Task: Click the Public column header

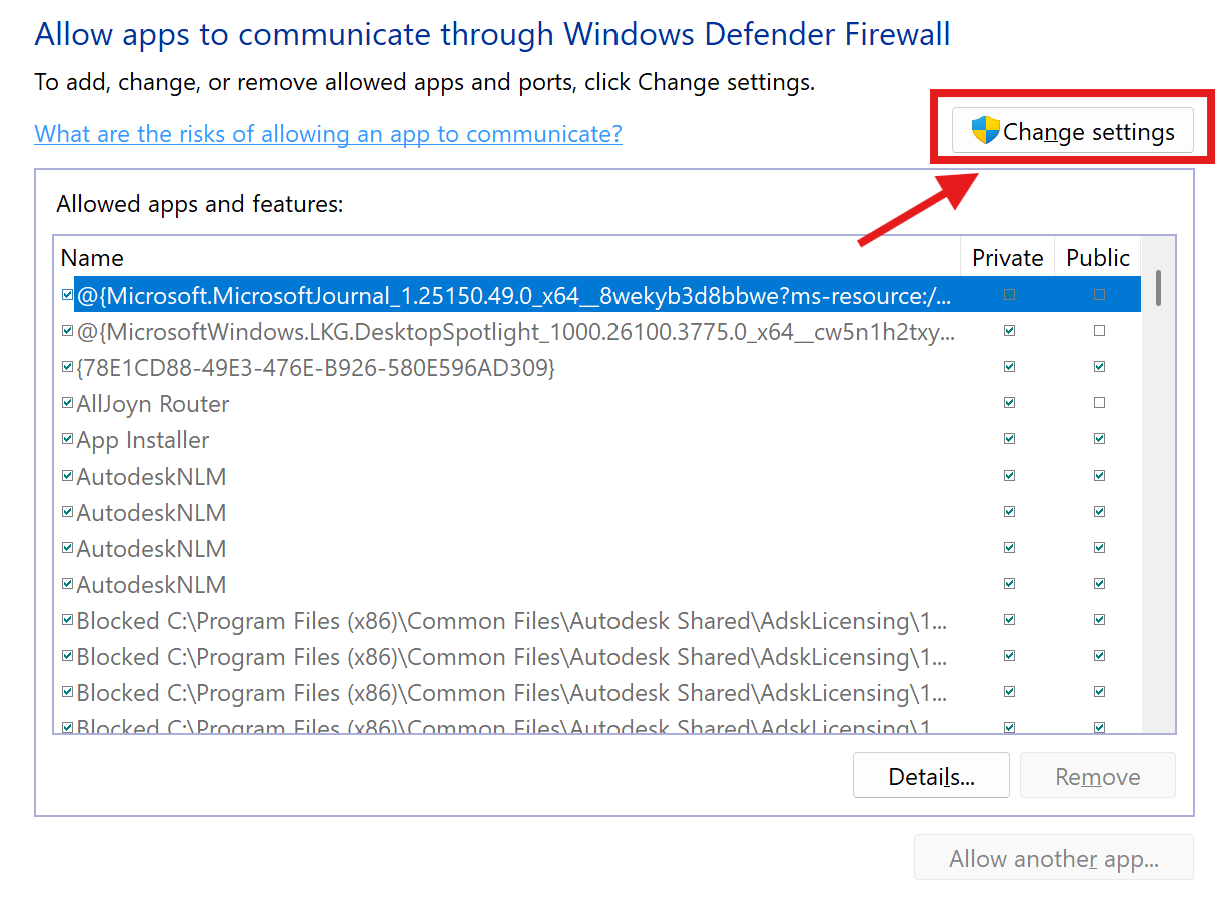Action: point(1097,257)
